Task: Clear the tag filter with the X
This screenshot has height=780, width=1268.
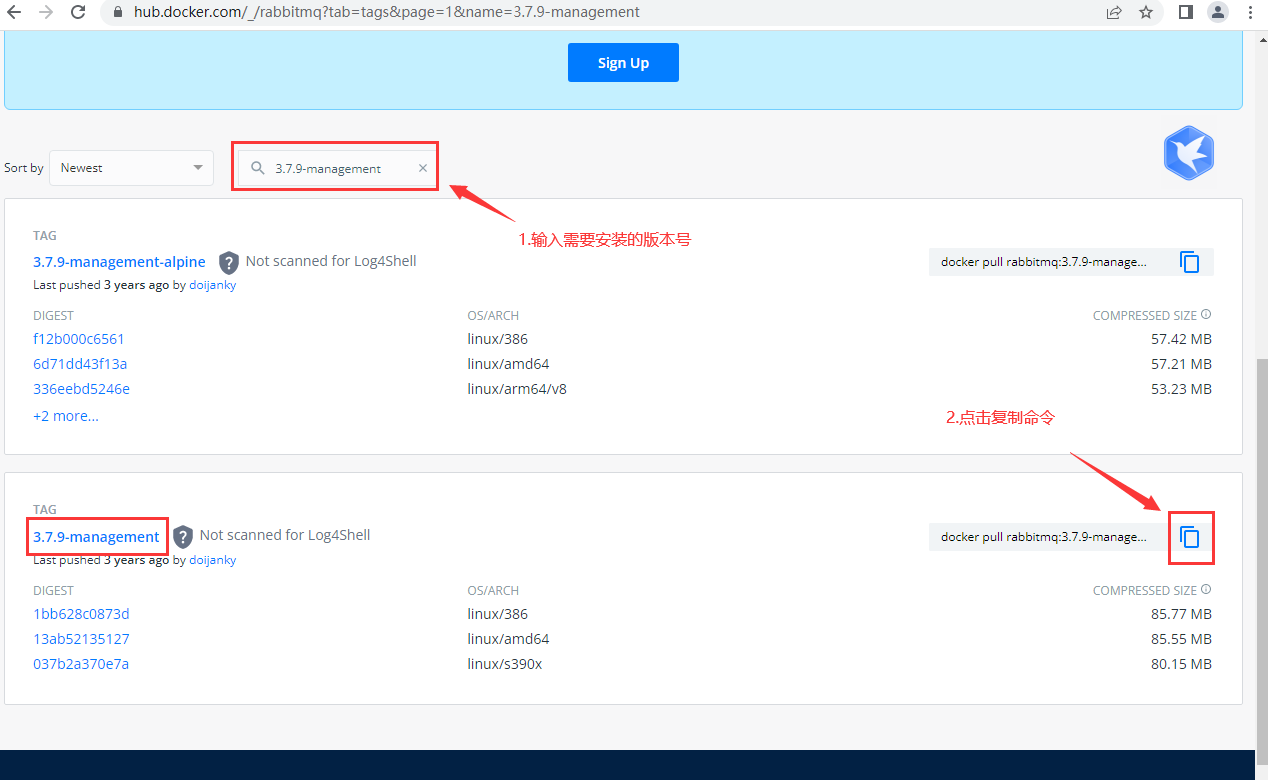Action: [x=423, y=168]
